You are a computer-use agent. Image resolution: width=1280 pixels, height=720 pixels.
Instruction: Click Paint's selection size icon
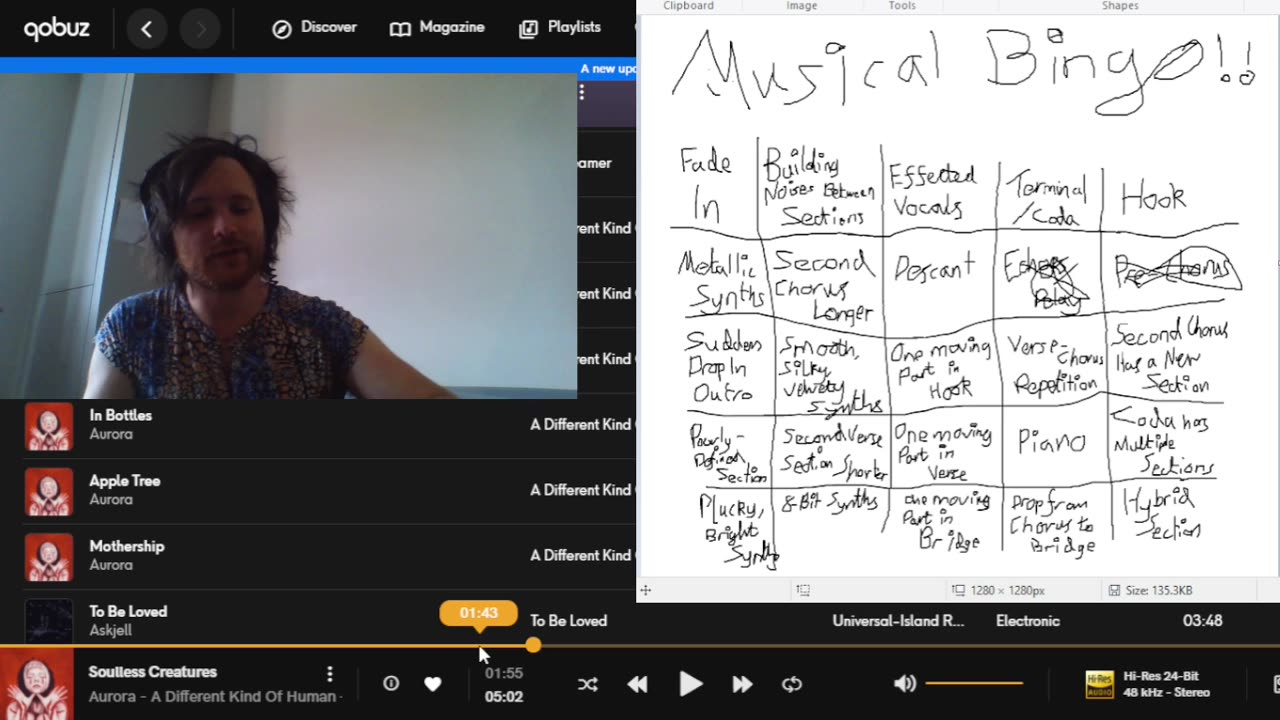(803, 591)
